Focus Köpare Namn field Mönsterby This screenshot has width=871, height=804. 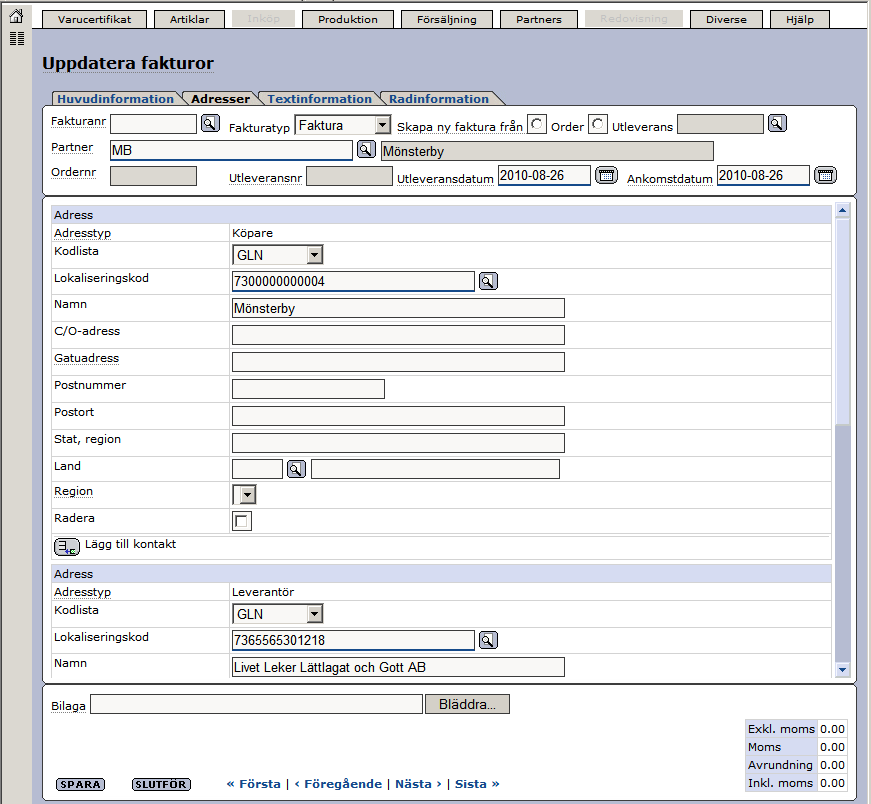(398, 308)
